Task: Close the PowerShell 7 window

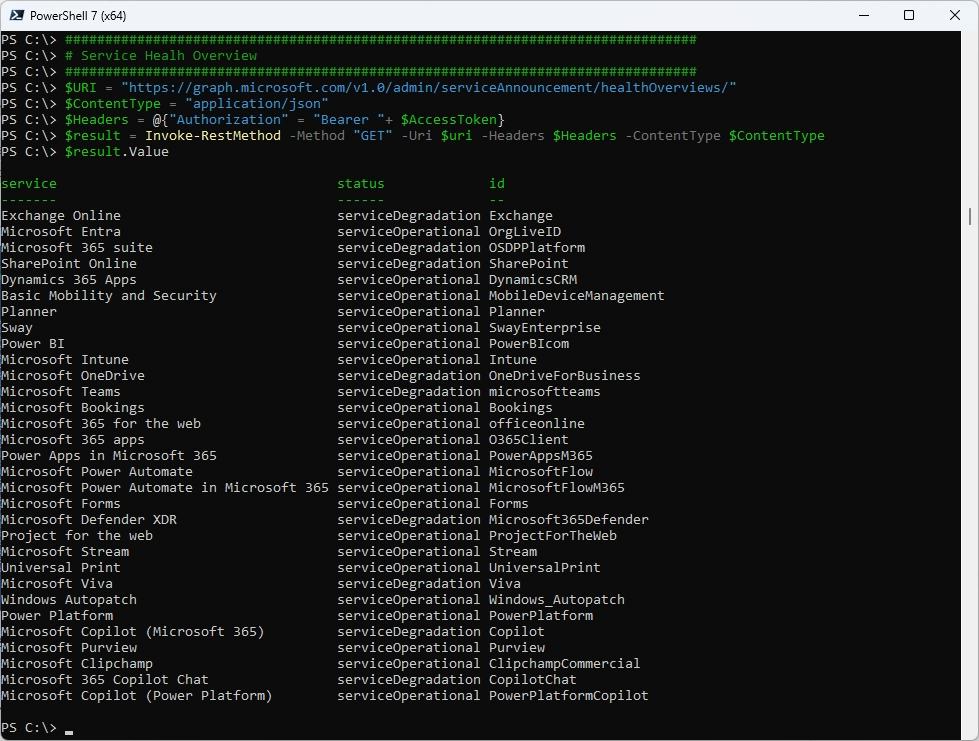Action: click(x=954, y=15)
